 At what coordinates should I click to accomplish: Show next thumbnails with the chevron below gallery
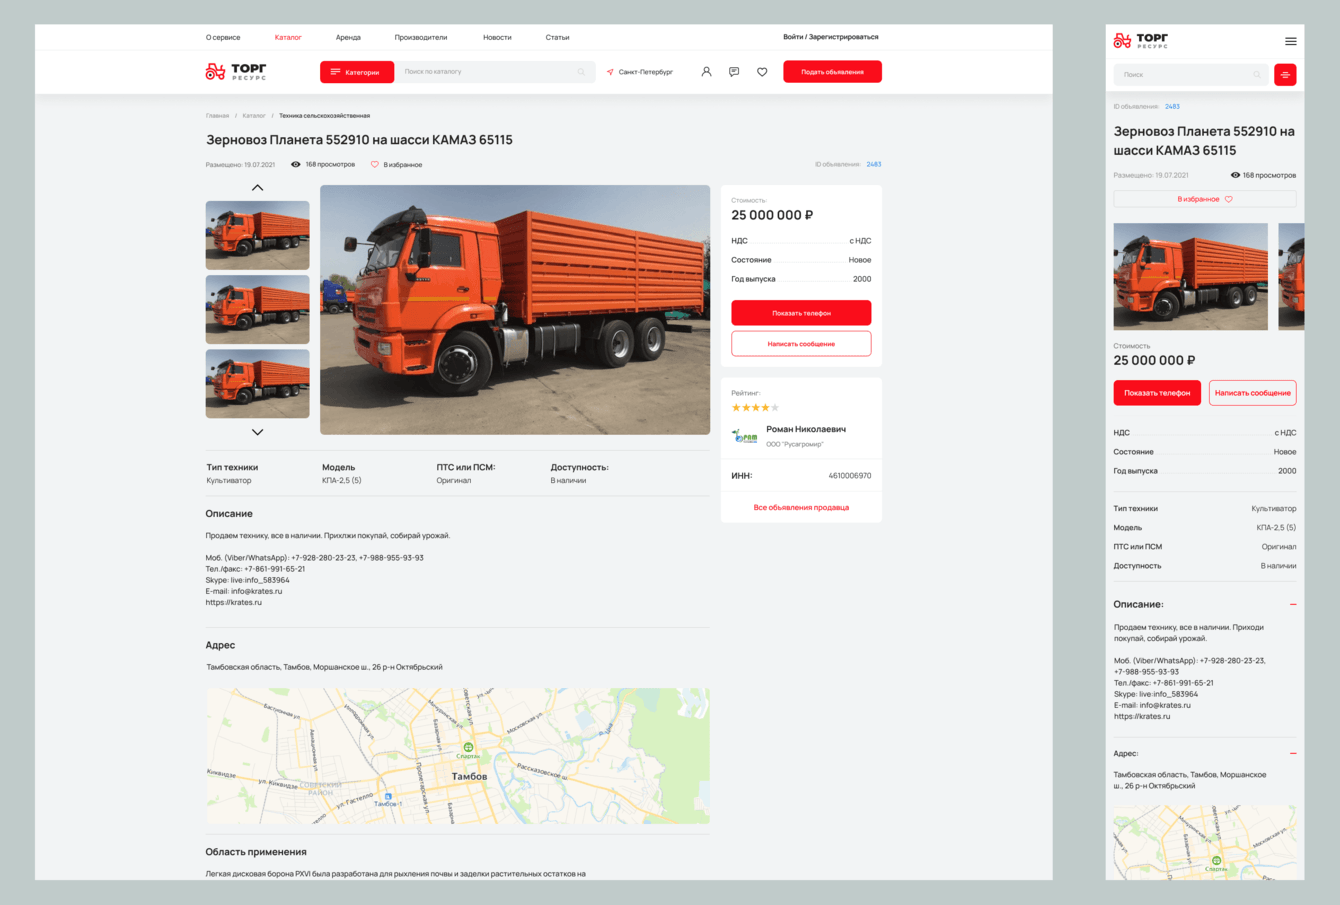[257, 432]
